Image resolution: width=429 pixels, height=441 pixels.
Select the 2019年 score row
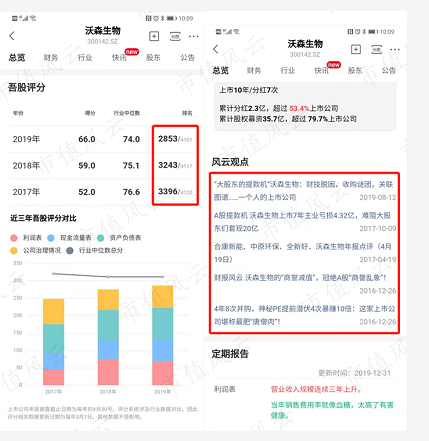[x=103, y=139]
